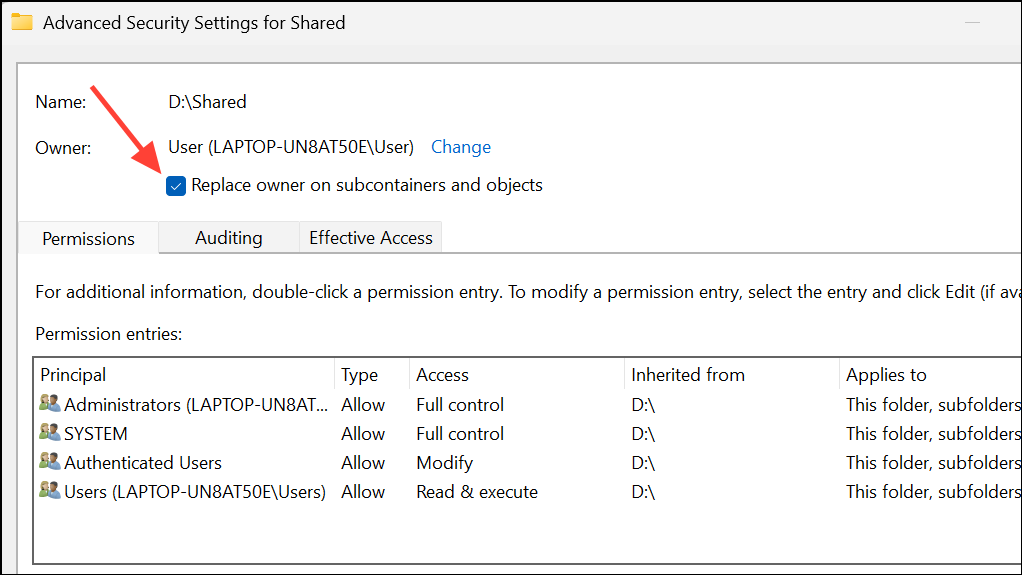The image size is (1022, 575).
Task: Uncheck Replace owner on subcontainers and objects
Action: [177, 185]
